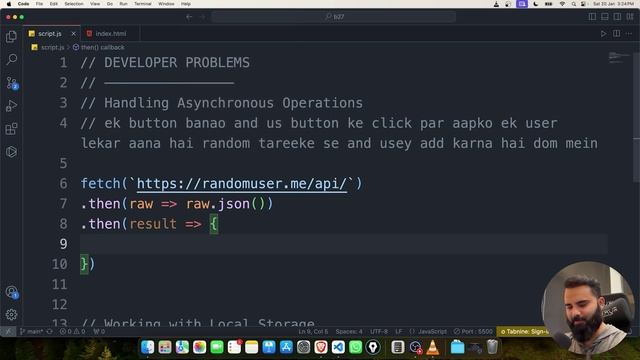Open the Help menu
640x360 pixels.
point(186,4)
